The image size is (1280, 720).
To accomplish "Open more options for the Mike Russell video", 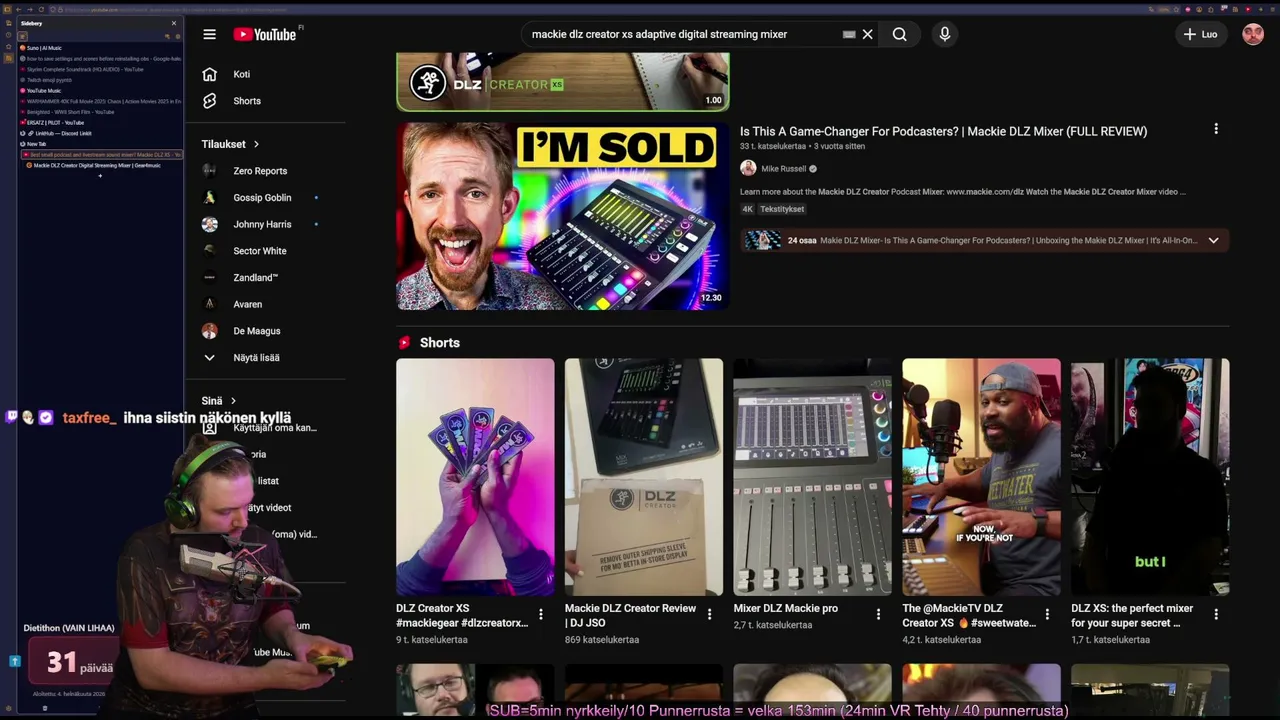I will coord(1216,129).
